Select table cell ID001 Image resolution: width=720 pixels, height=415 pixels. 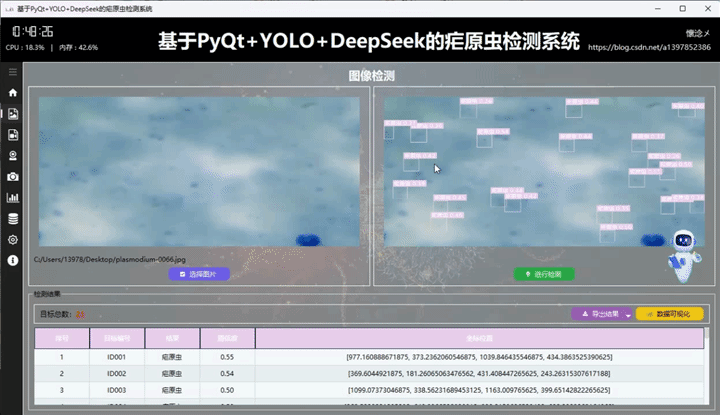click(x=117, y=357)
